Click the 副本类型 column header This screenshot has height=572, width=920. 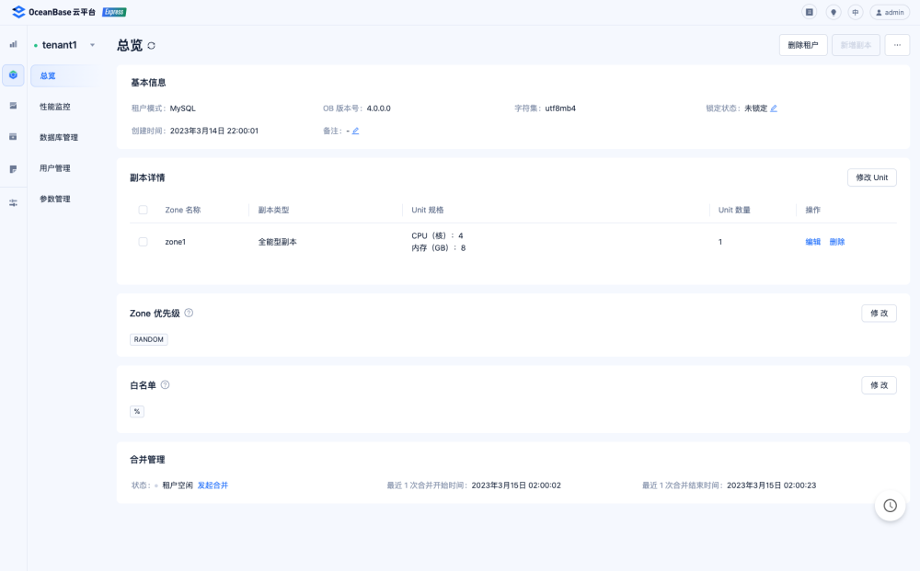[x=273, y=209]
